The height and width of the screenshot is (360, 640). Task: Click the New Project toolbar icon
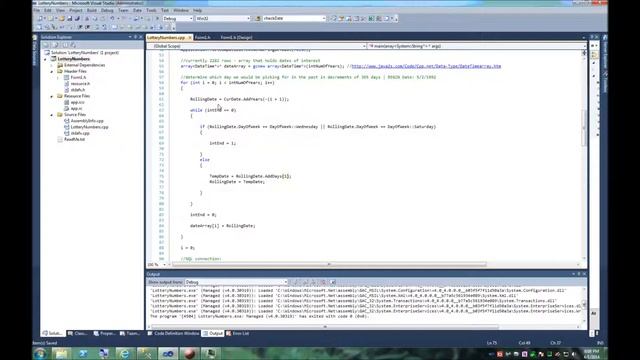[40, 18]
